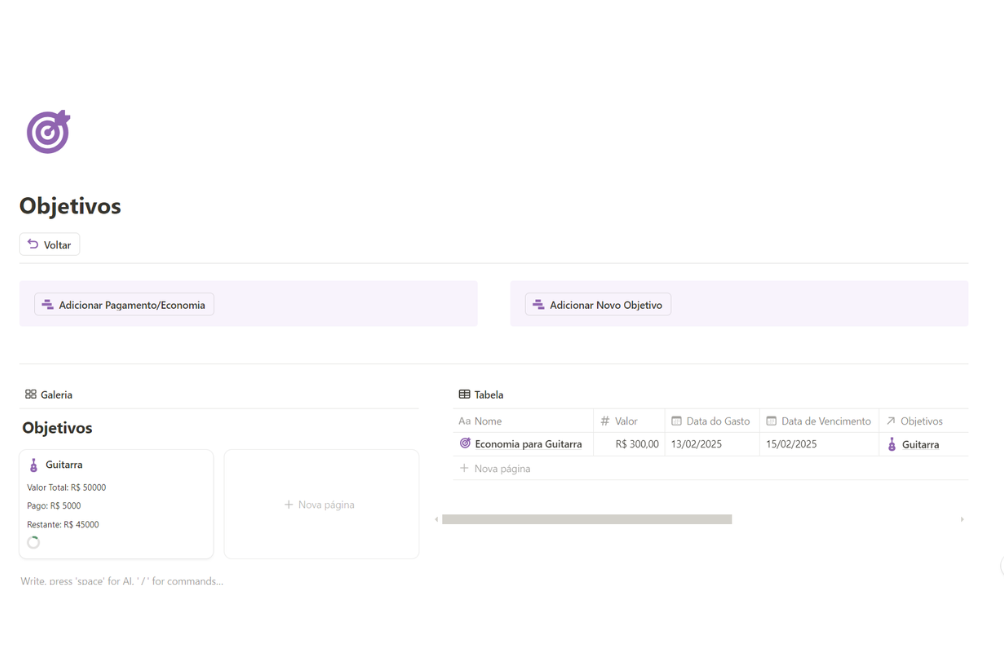Click Adicionar Pagamento/Economia button
1004x668 pixels.
point(124,305)
